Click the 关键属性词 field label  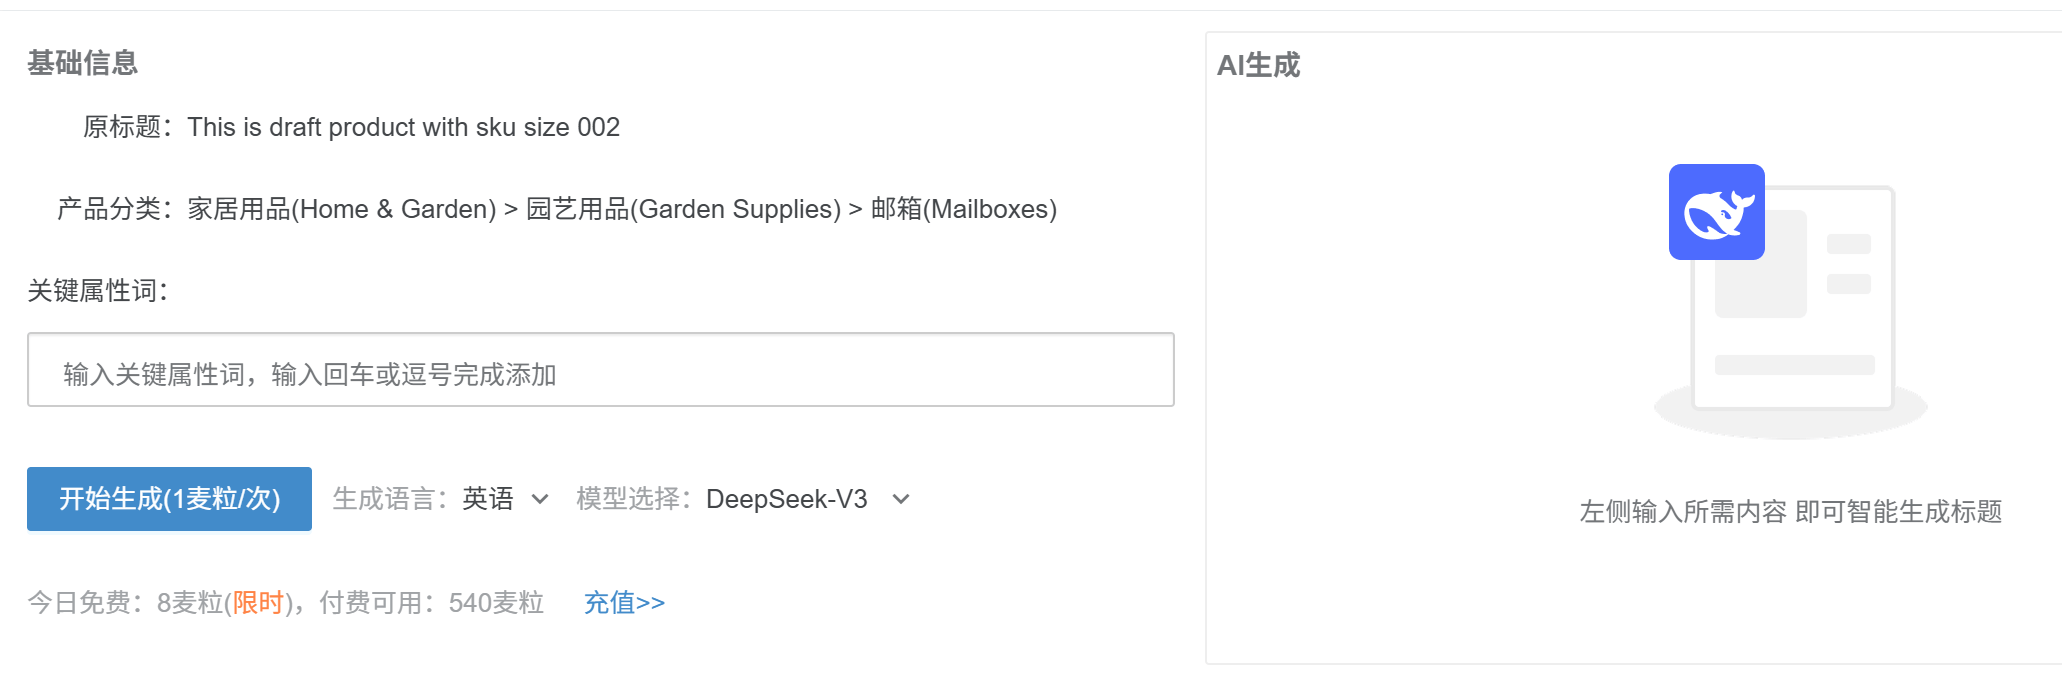[x=97, y=291]
